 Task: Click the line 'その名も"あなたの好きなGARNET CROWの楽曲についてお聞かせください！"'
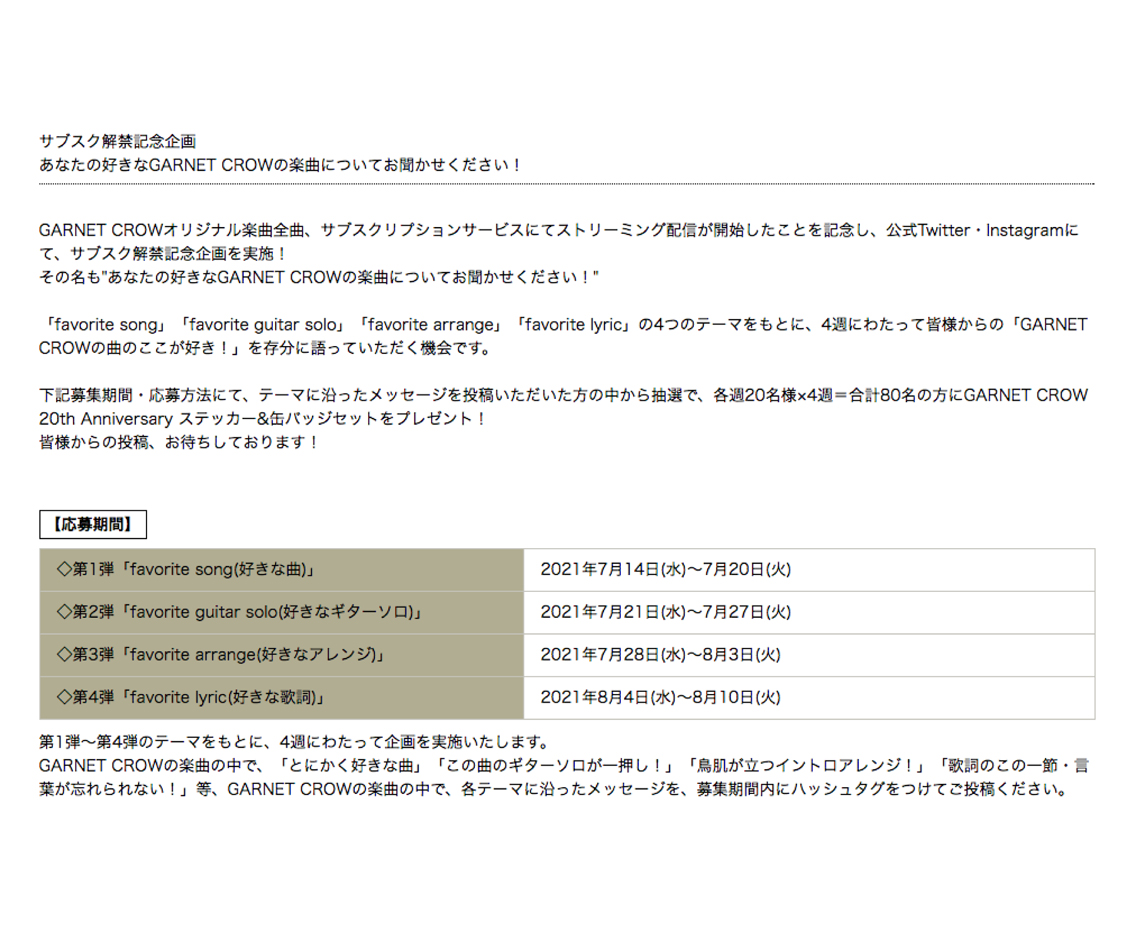point(319,277)
